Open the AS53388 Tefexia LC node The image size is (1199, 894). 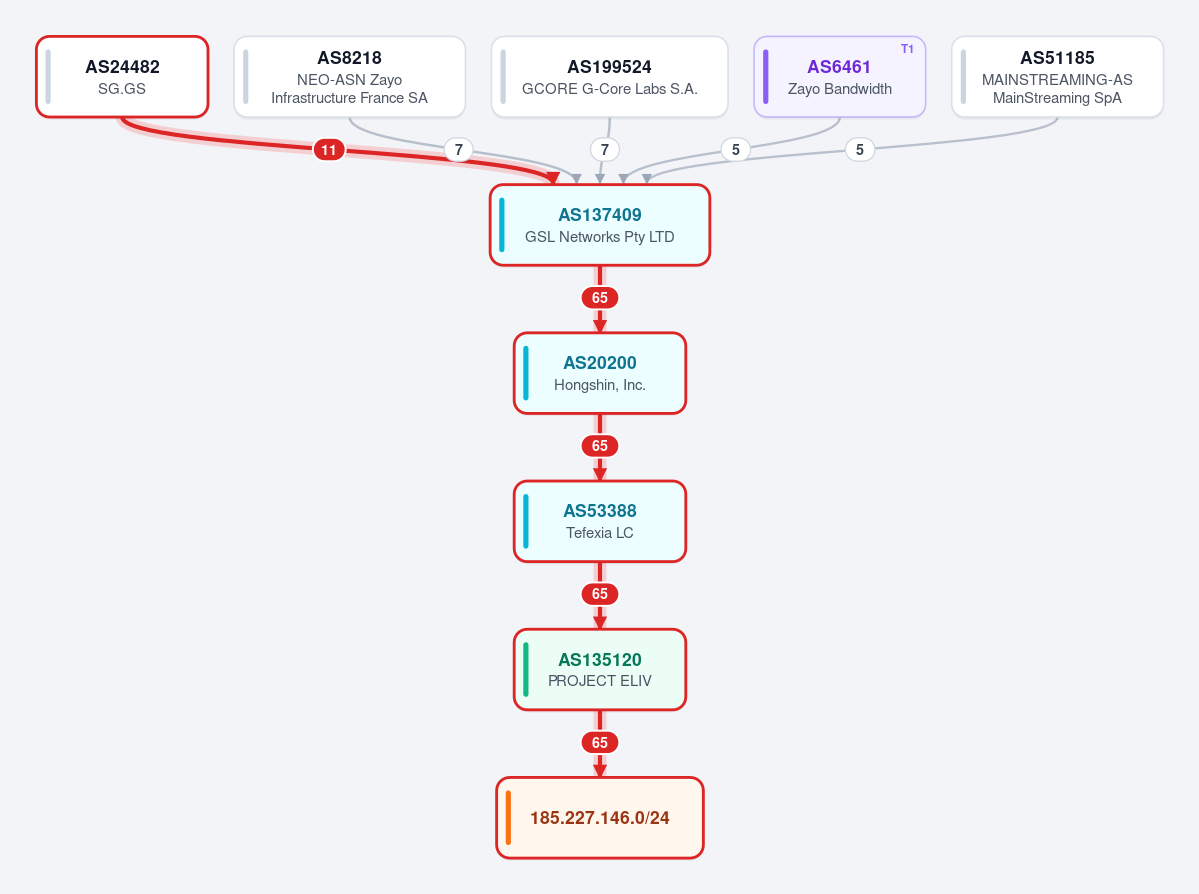pos(600,522)
